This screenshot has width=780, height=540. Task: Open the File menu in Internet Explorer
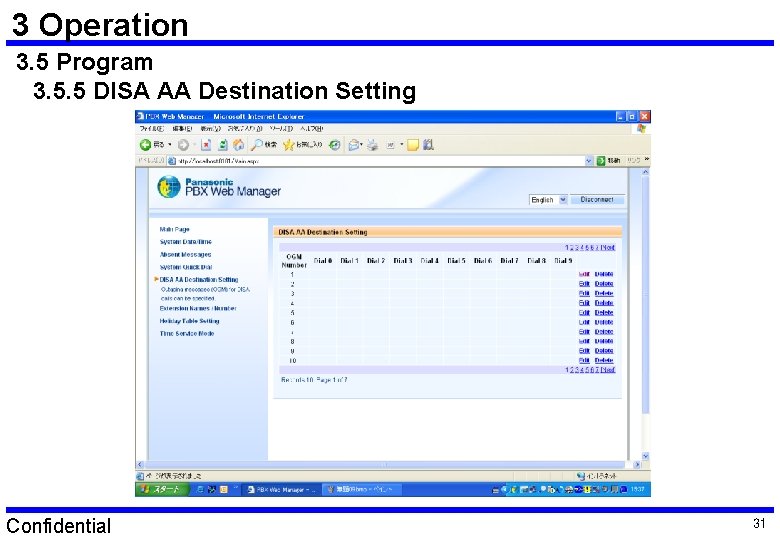point(151,128)
